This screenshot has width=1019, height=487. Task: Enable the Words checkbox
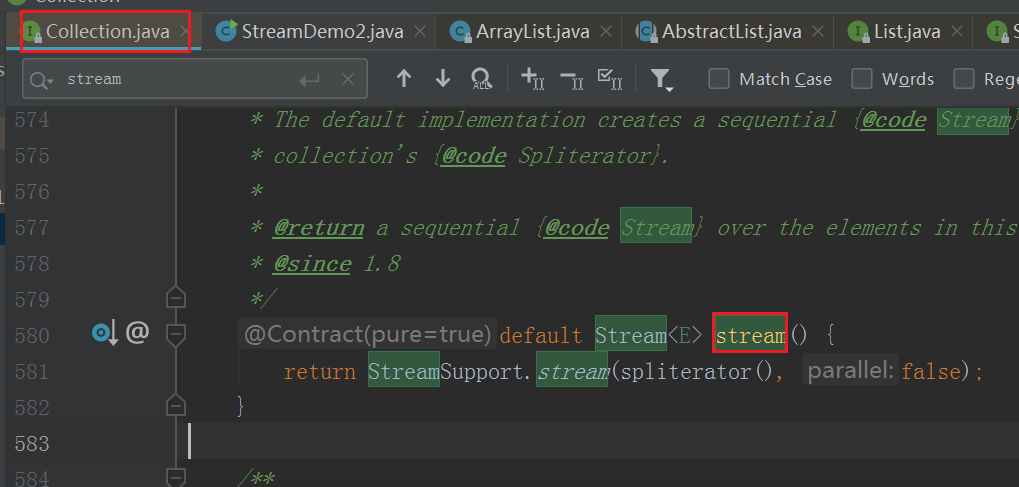click(x=862, y=79)
